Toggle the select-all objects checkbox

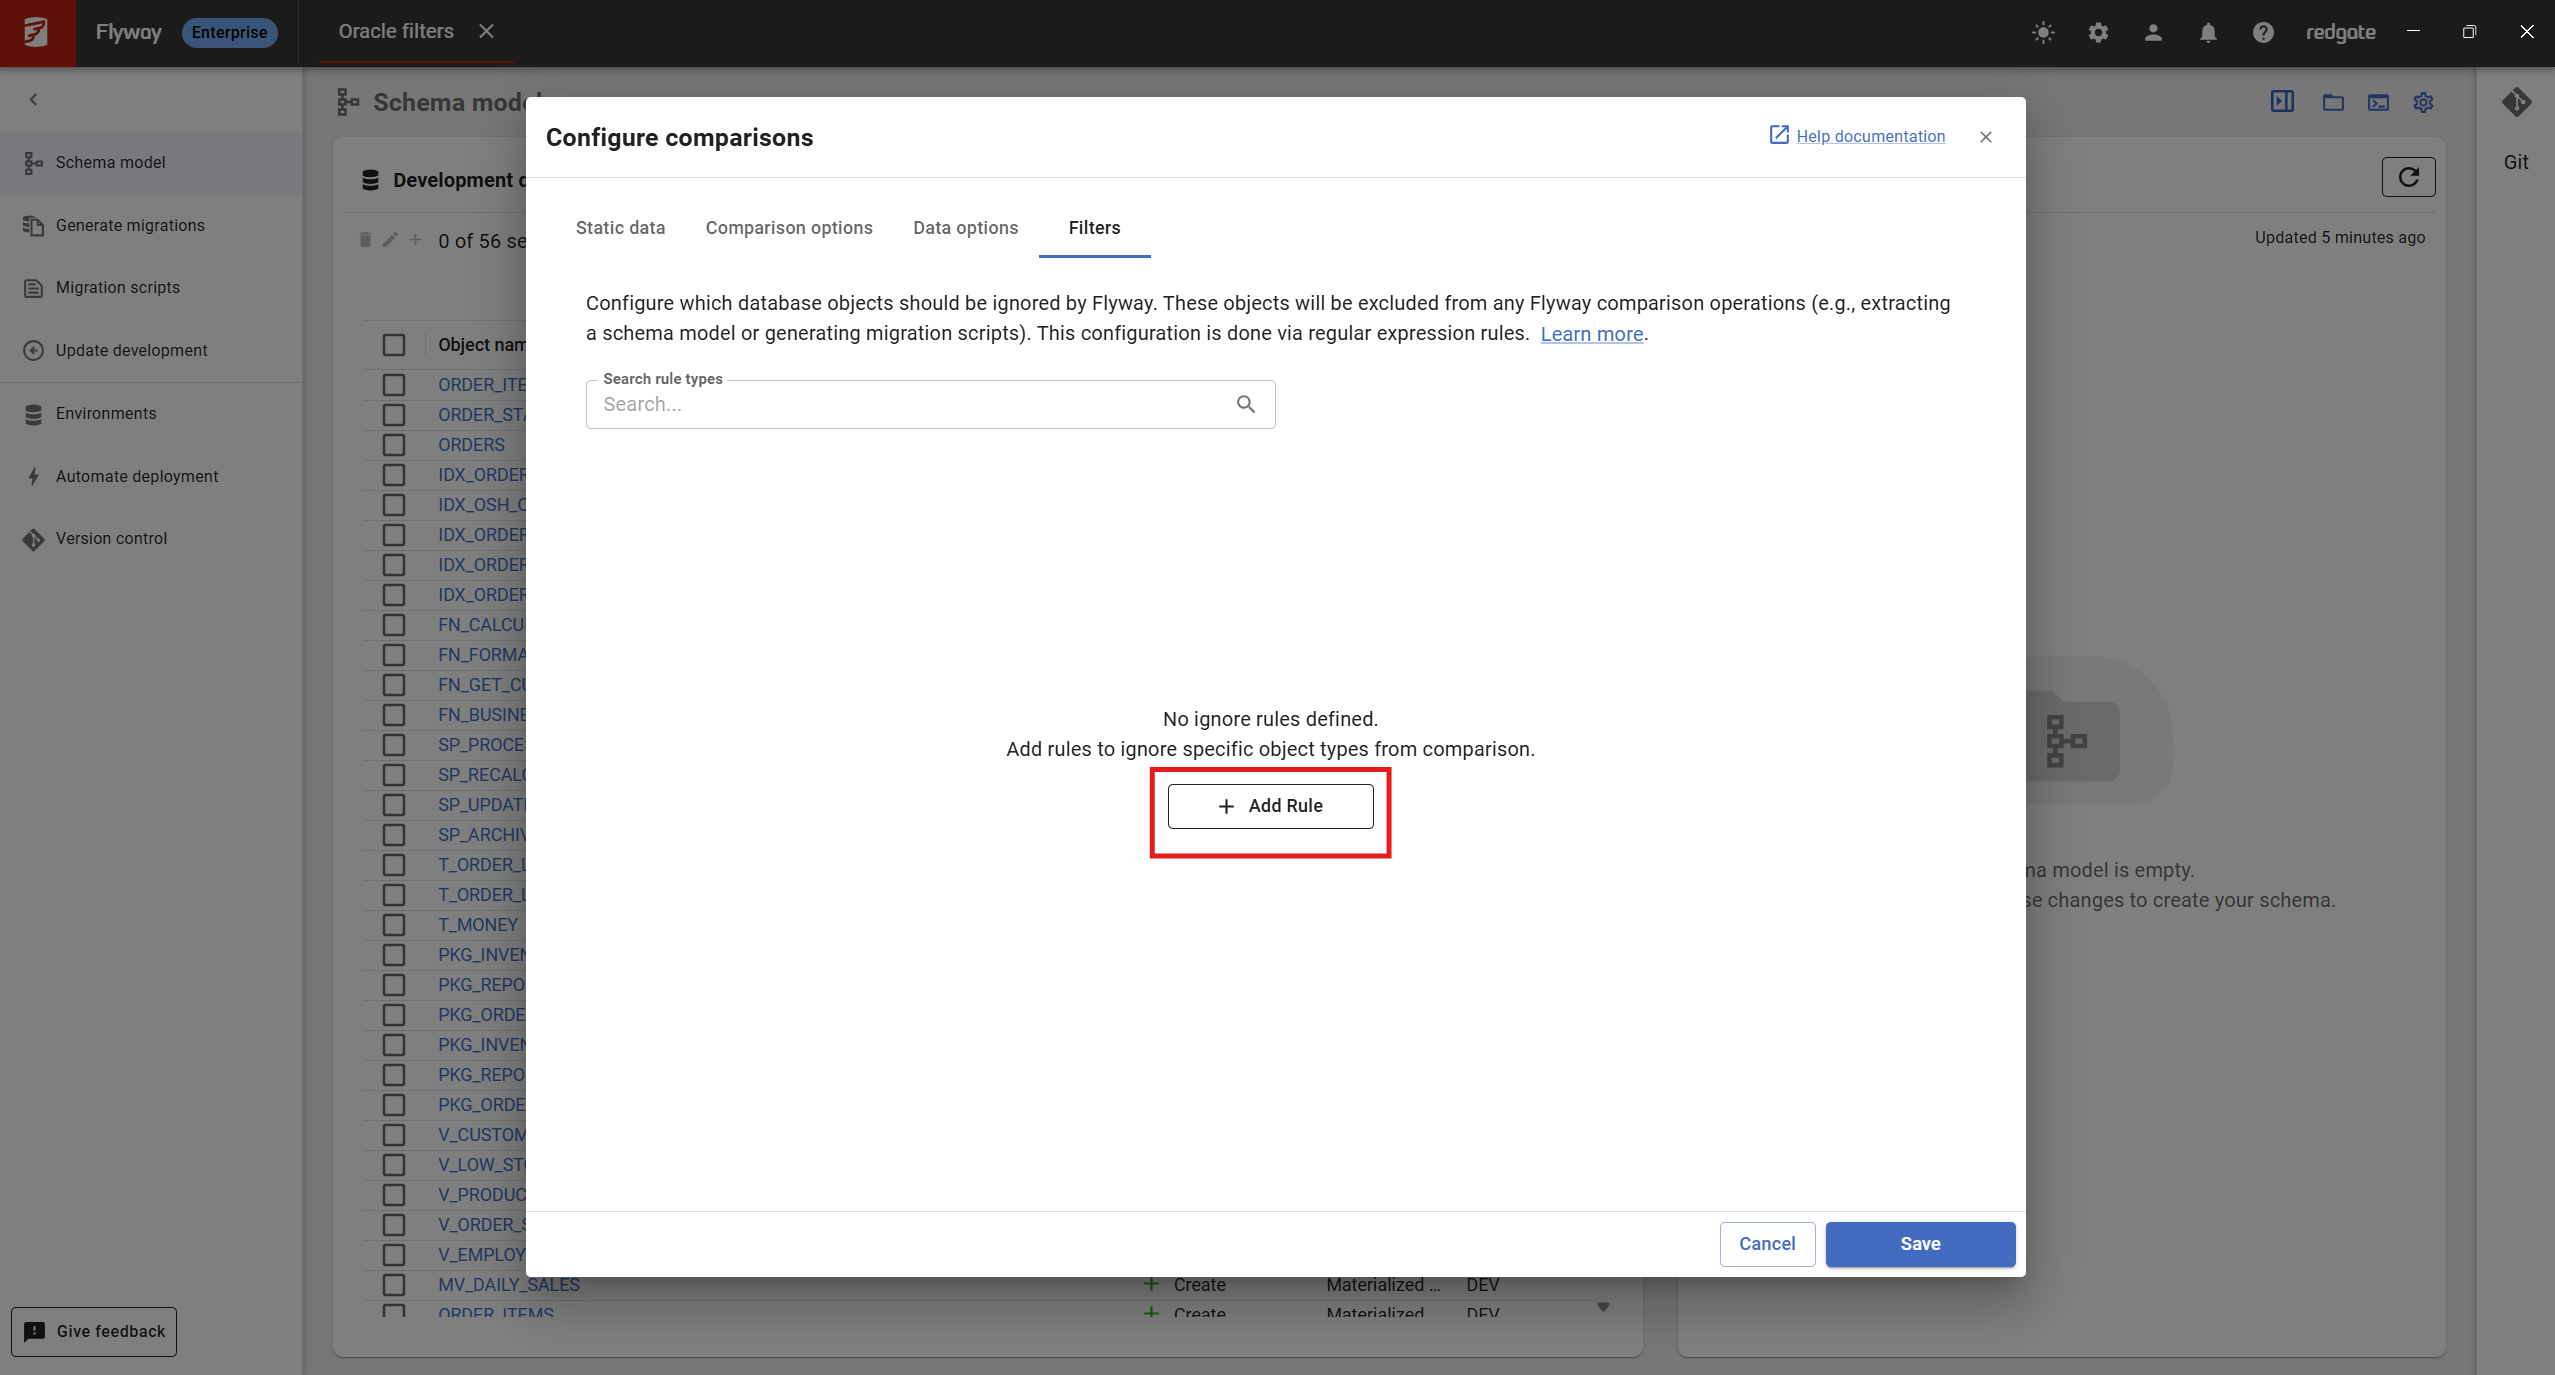coord(394,345)
